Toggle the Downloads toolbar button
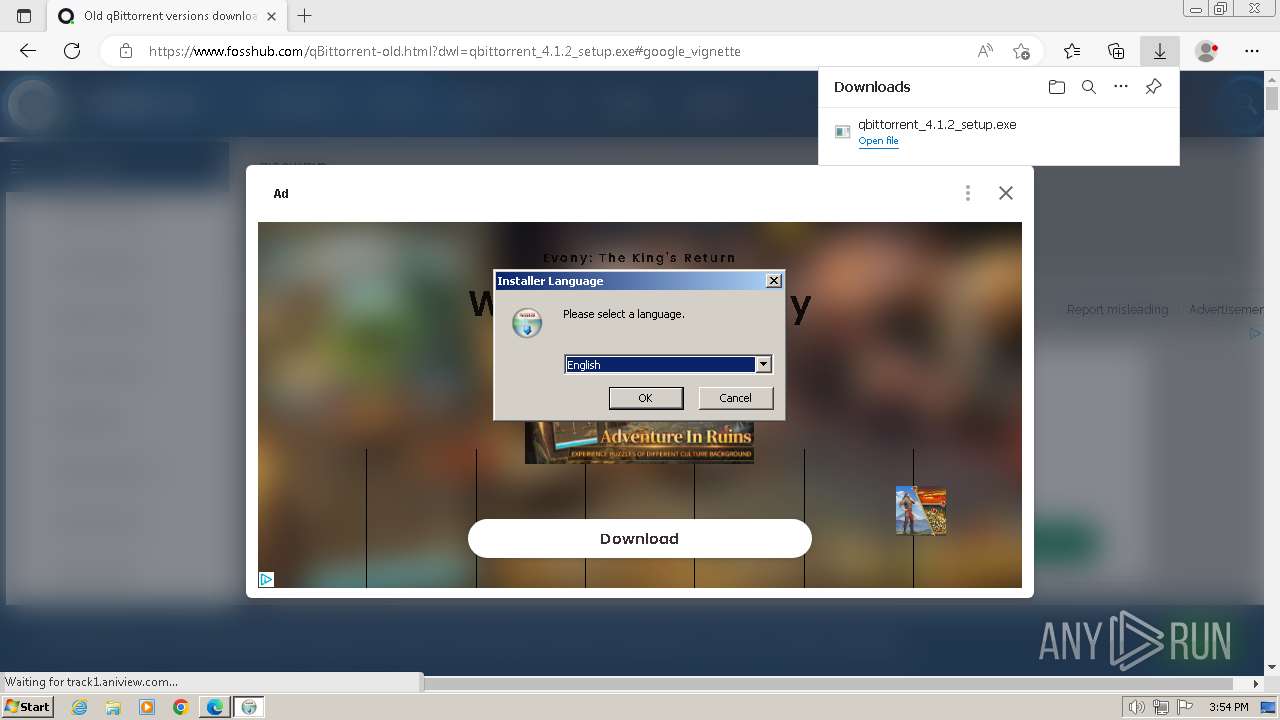 click(x=1160, y=51)
